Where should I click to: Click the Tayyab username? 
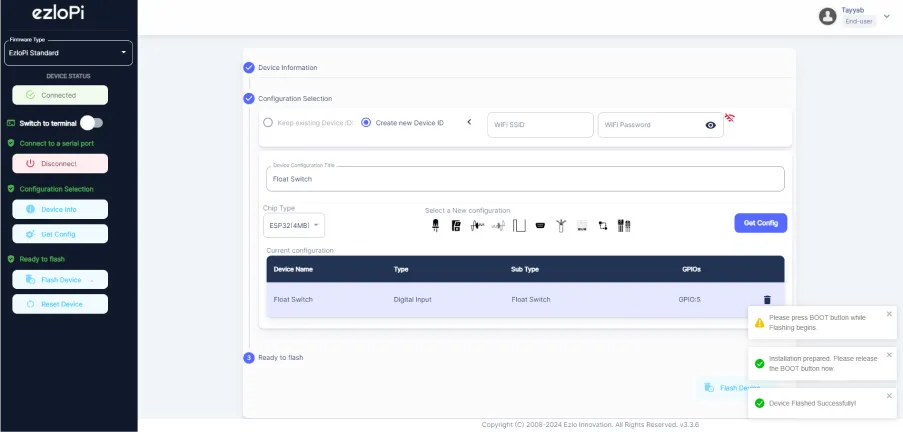(852, 10)
